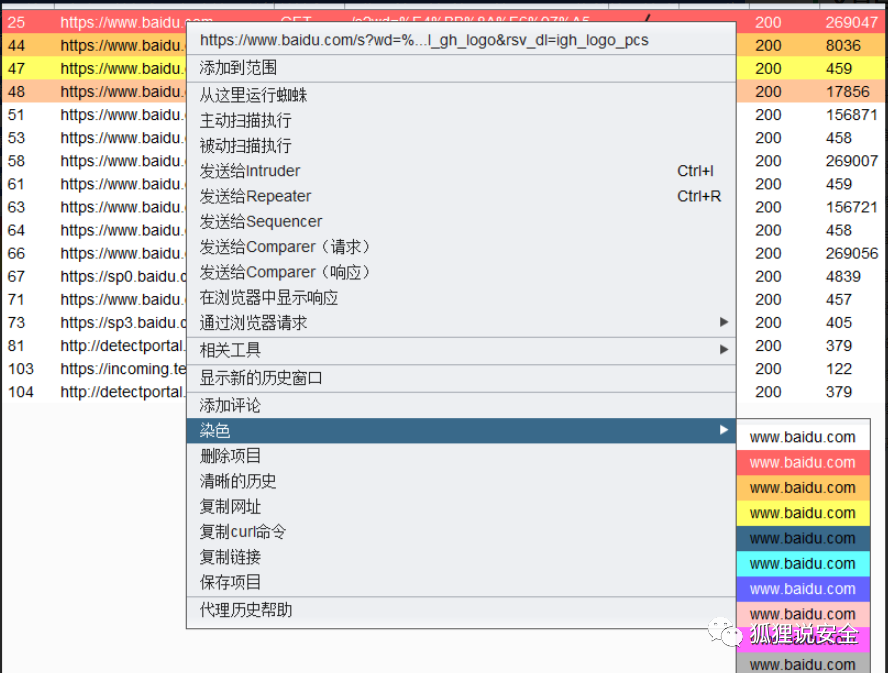Viewport: 888px width, 673px height.
Task: Run 主动扫描执行 from menu
Action: [x=461, y=120]
